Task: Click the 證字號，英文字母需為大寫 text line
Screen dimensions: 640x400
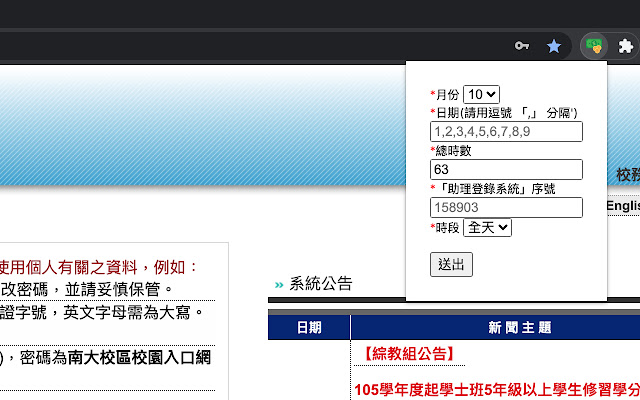Action: (102, 313)
